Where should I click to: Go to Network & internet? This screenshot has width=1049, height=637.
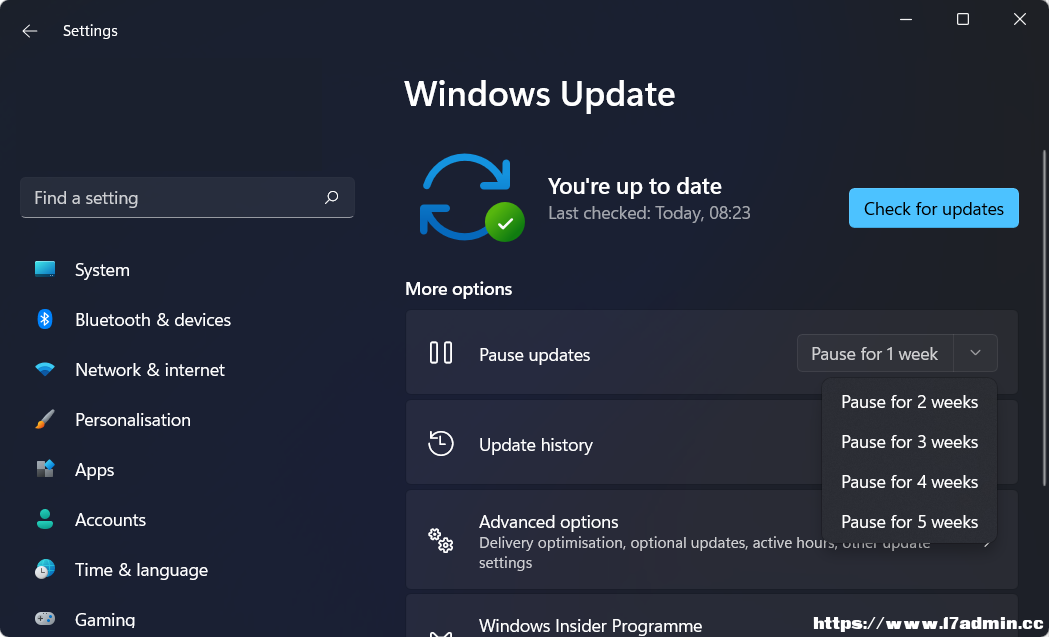tap(150, 369)
